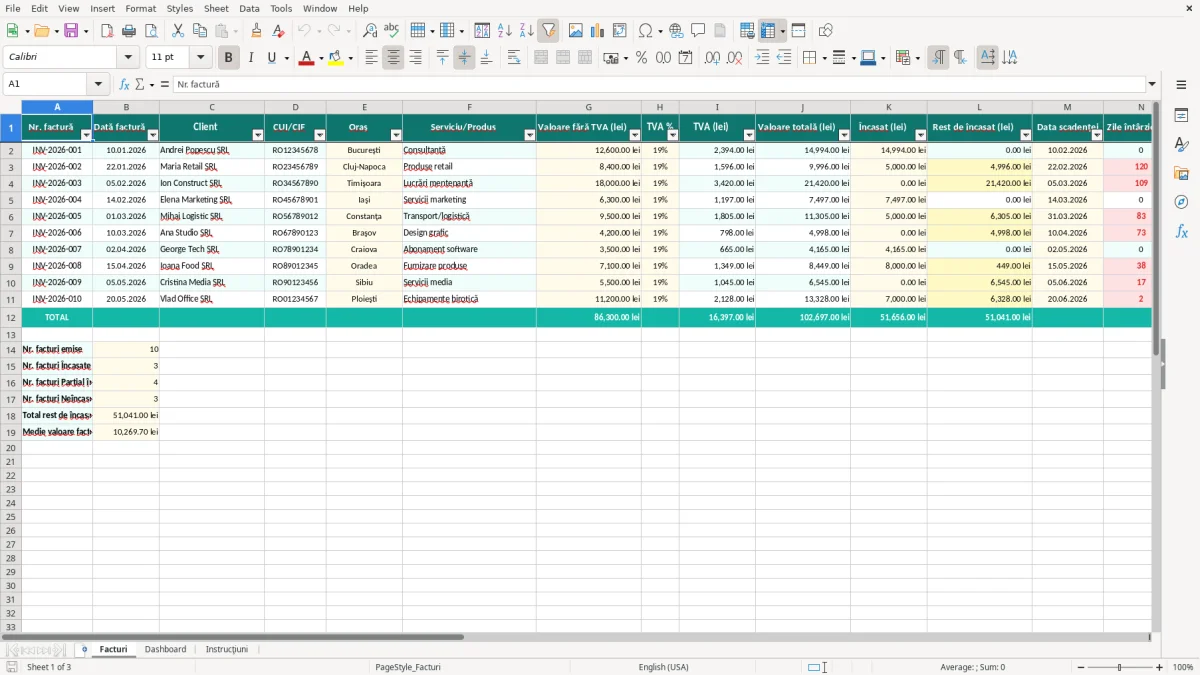This screenshot has width=1200, height=675.
Task: Open the Data menu
Action: (249, 8)
